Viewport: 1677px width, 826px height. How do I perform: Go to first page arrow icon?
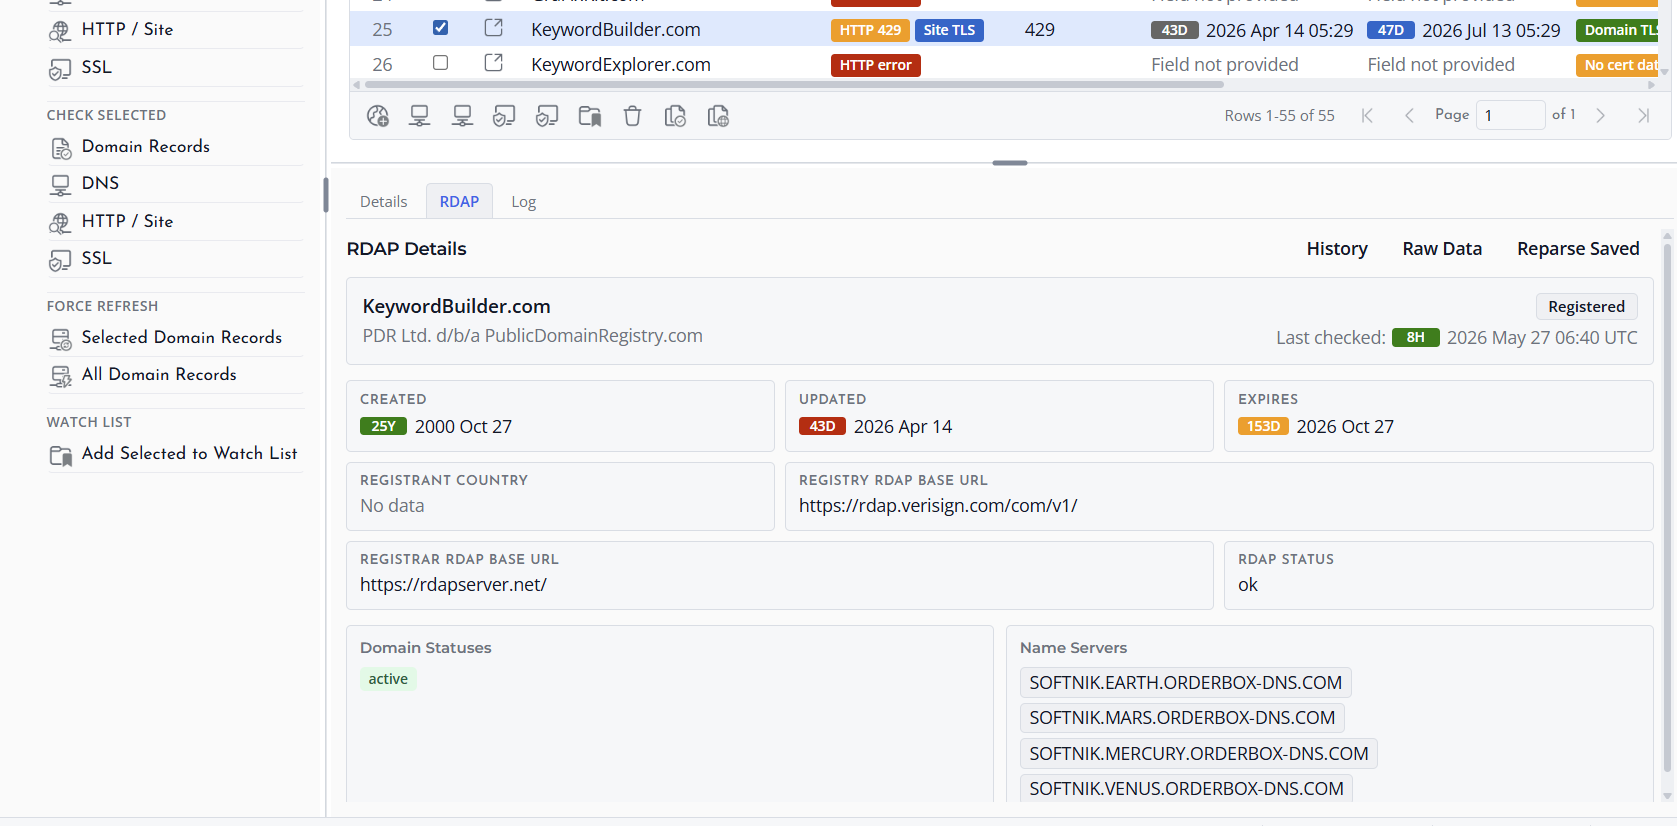point(1367,115)
